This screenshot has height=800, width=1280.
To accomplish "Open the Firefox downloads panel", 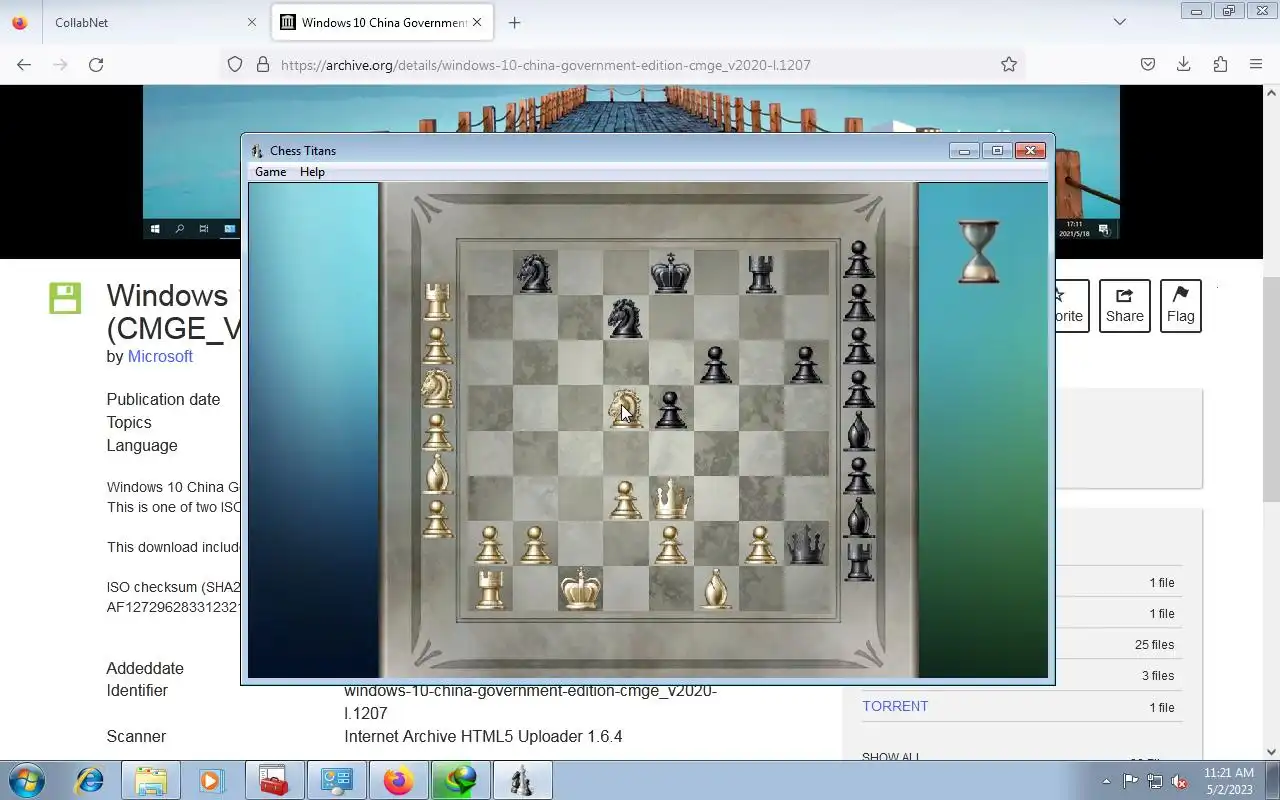I will [x=1183, y=64].
